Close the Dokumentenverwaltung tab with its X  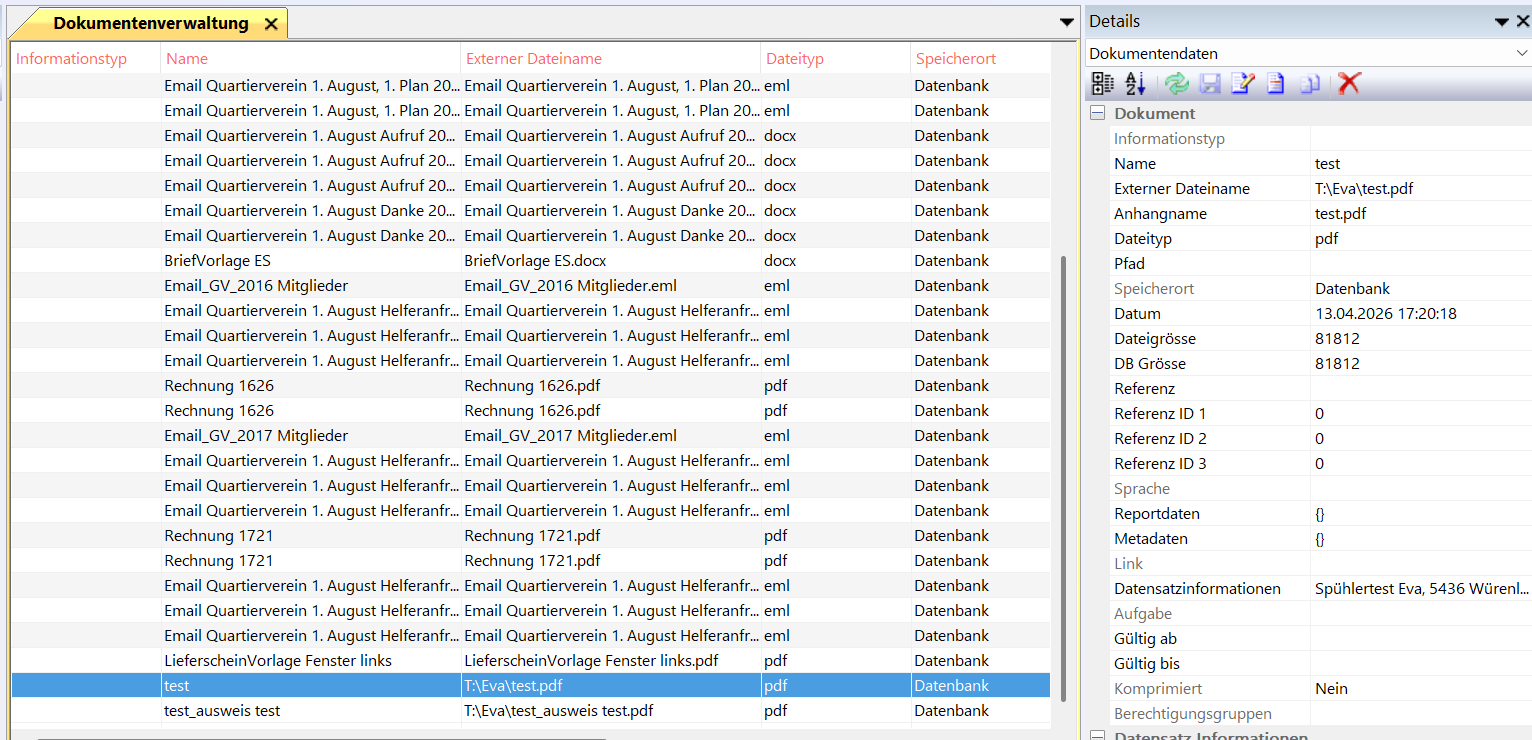tap(271, 24)
